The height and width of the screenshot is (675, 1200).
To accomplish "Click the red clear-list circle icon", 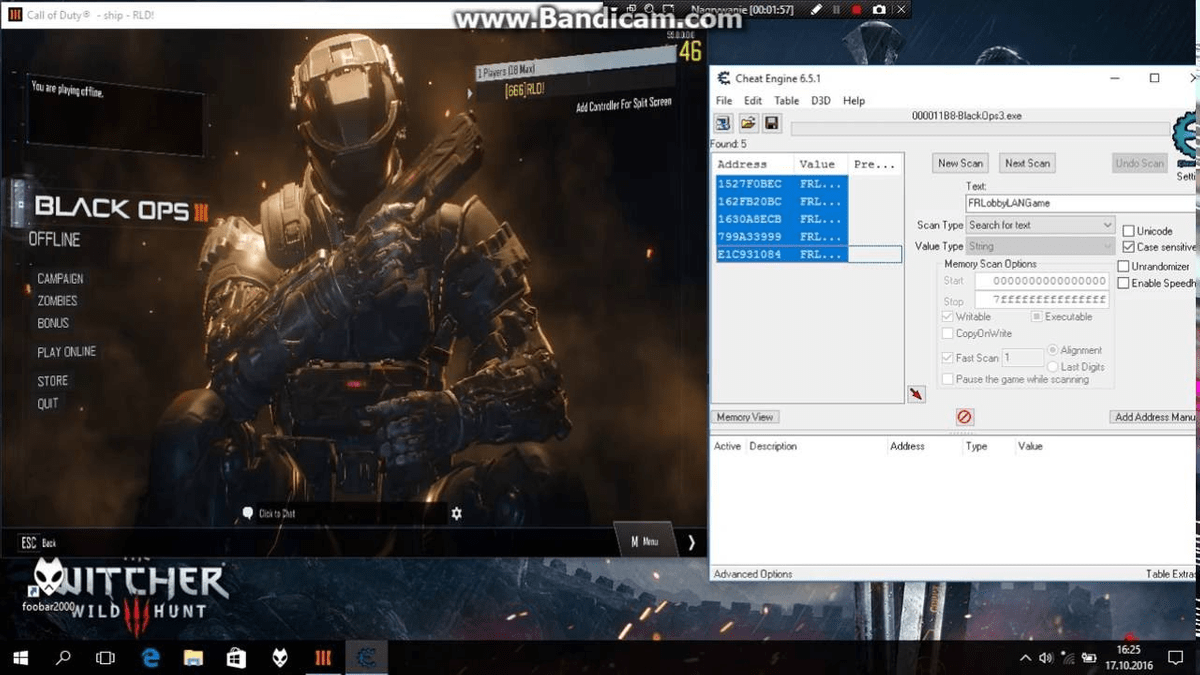I will coord(964,417).
